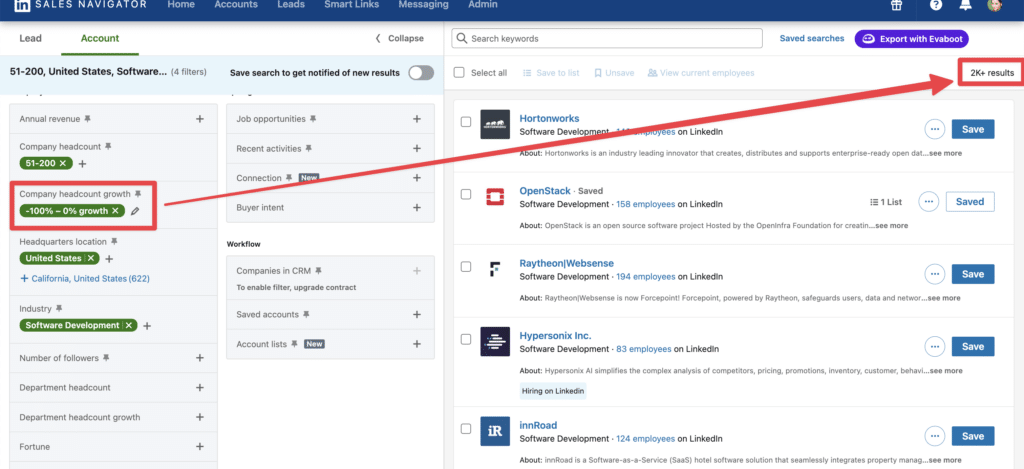This screenshot has height=469, width=1024.
Task: Add California, United States location suggestion
Action: (86, 278)
